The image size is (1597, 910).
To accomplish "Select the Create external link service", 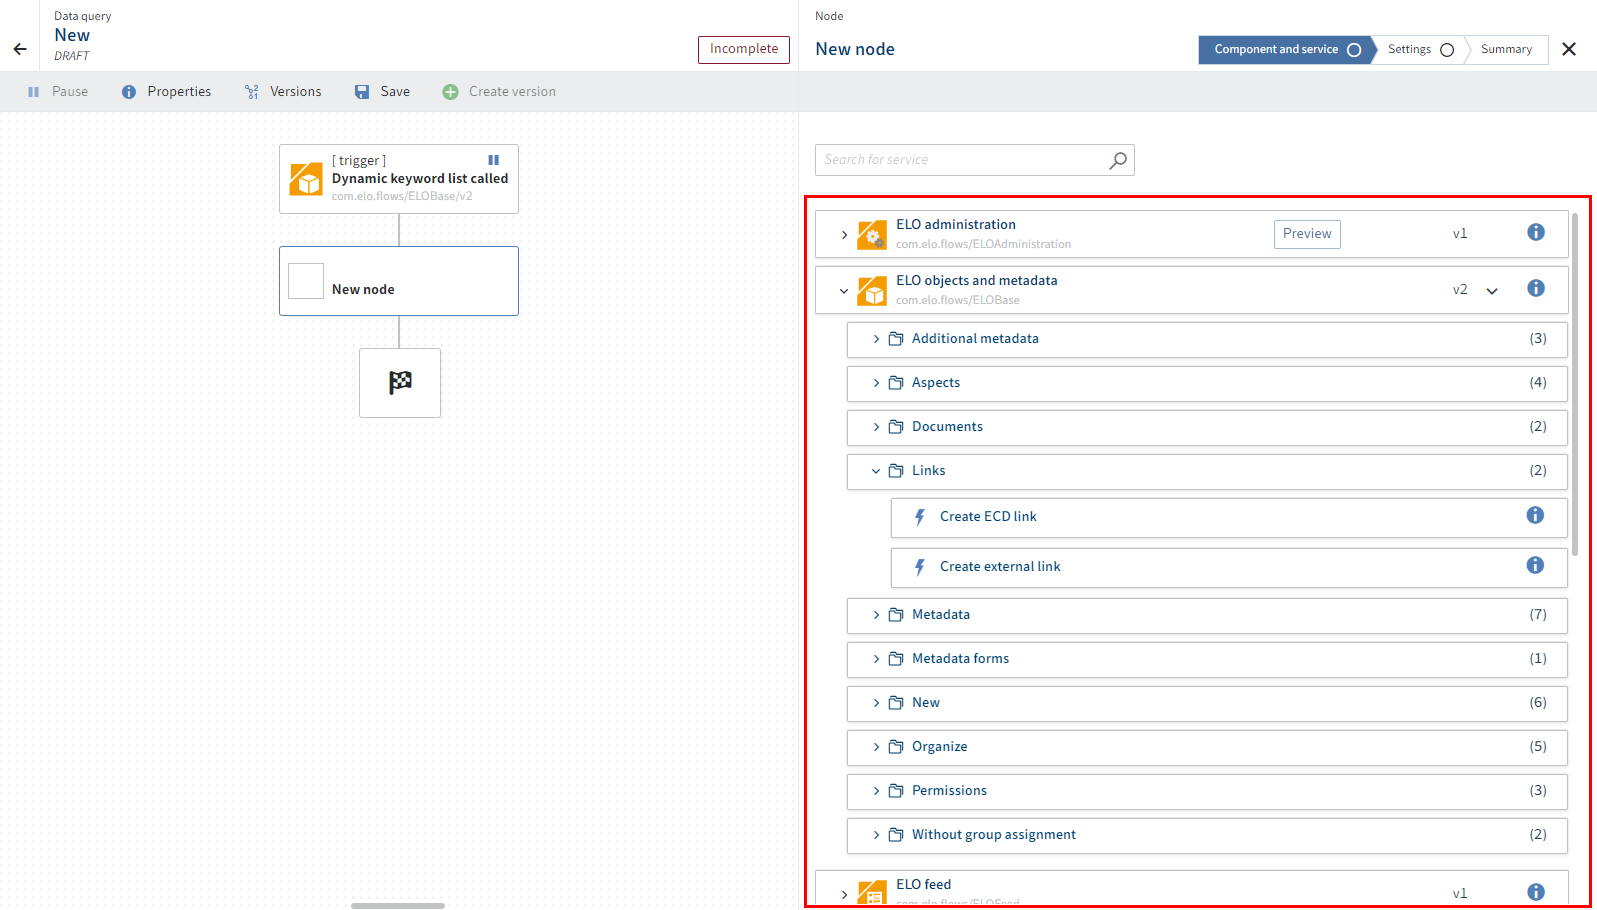I will point(1229,567).
